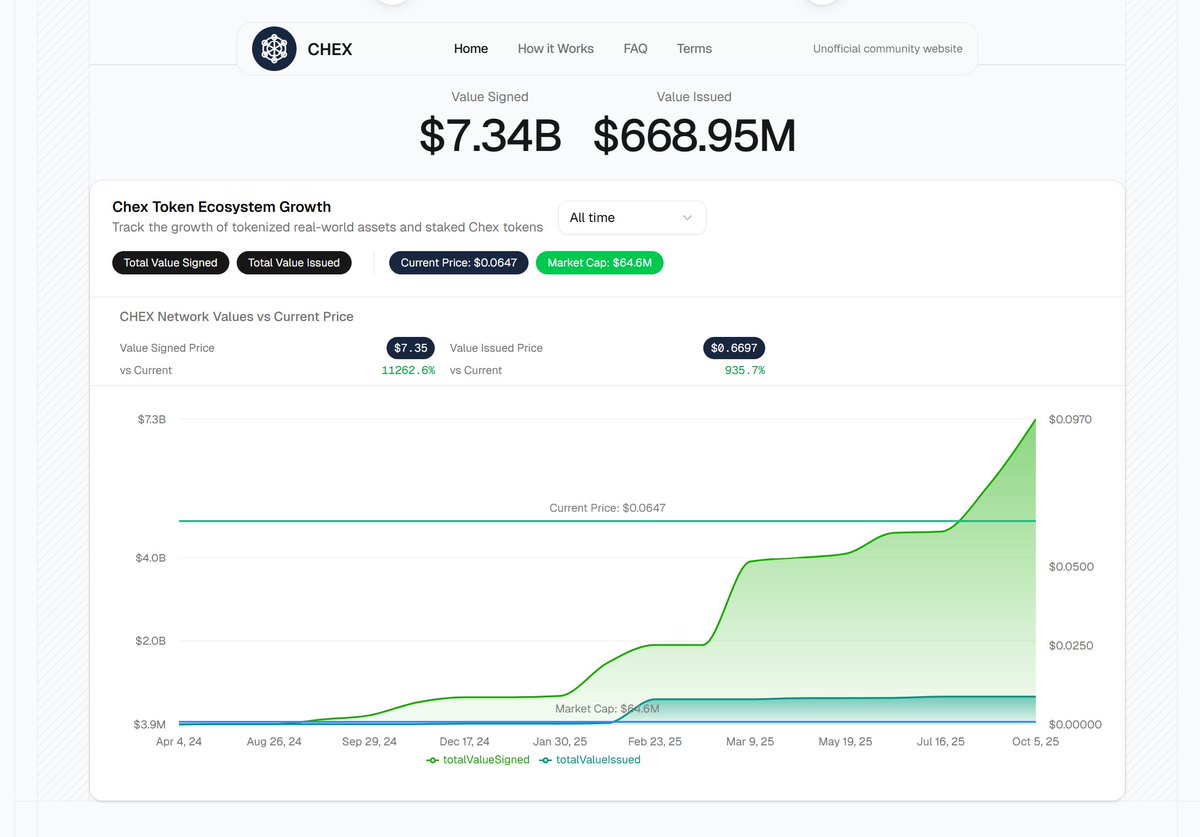Open the Terms nav link
This screenshot has height=837, width=1200.
[694, 48]
